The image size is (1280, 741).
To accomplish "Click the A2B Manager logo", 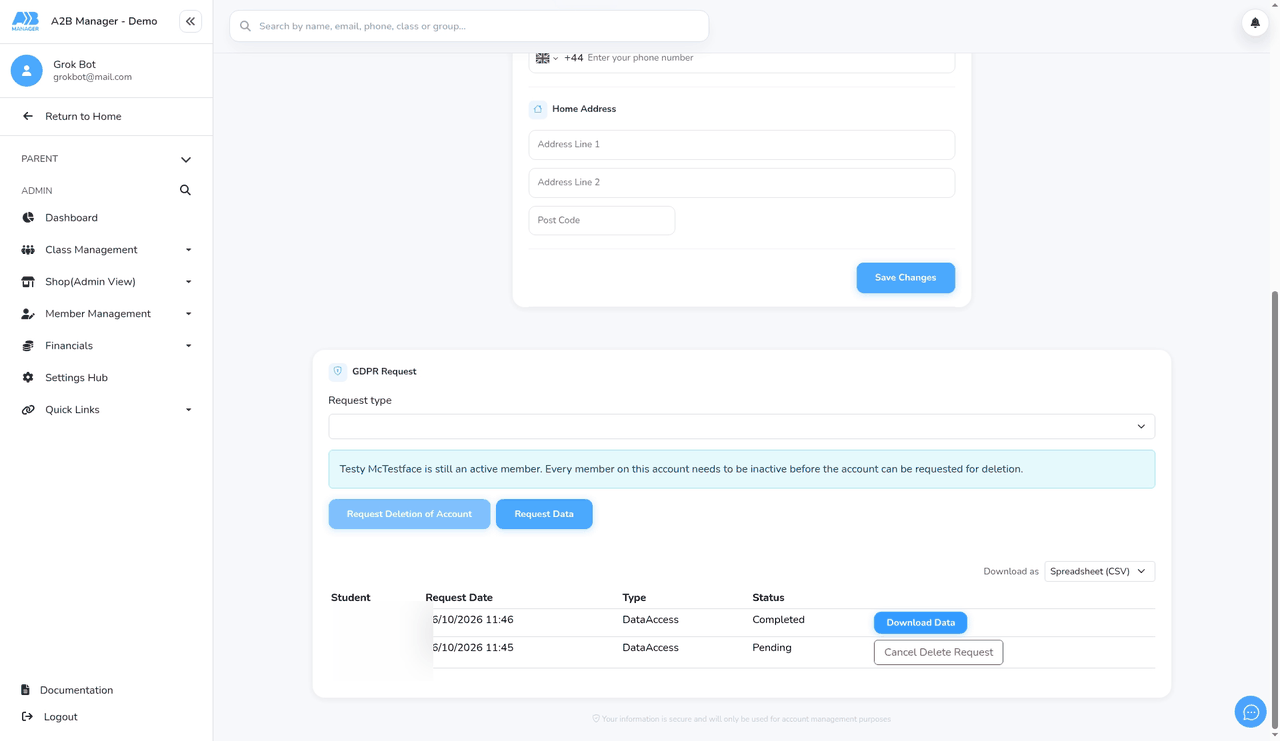I will pos(25,21).
